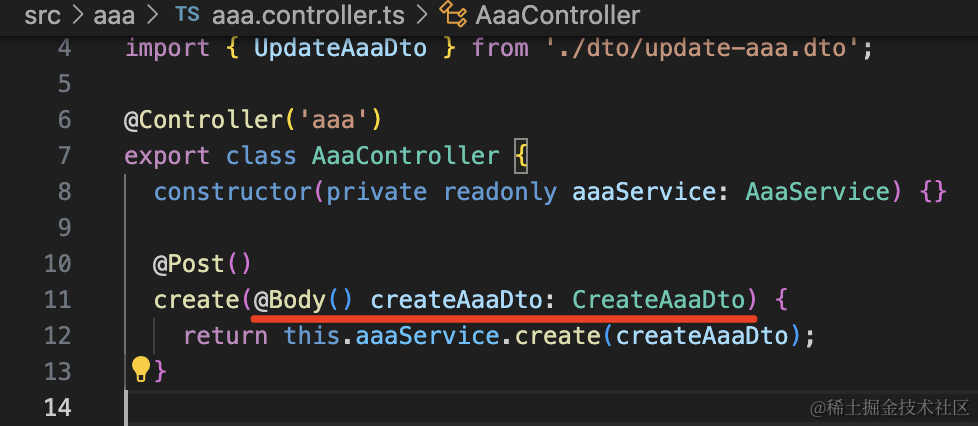Click the TS file icon in breadcrumb

coord(187,15)
